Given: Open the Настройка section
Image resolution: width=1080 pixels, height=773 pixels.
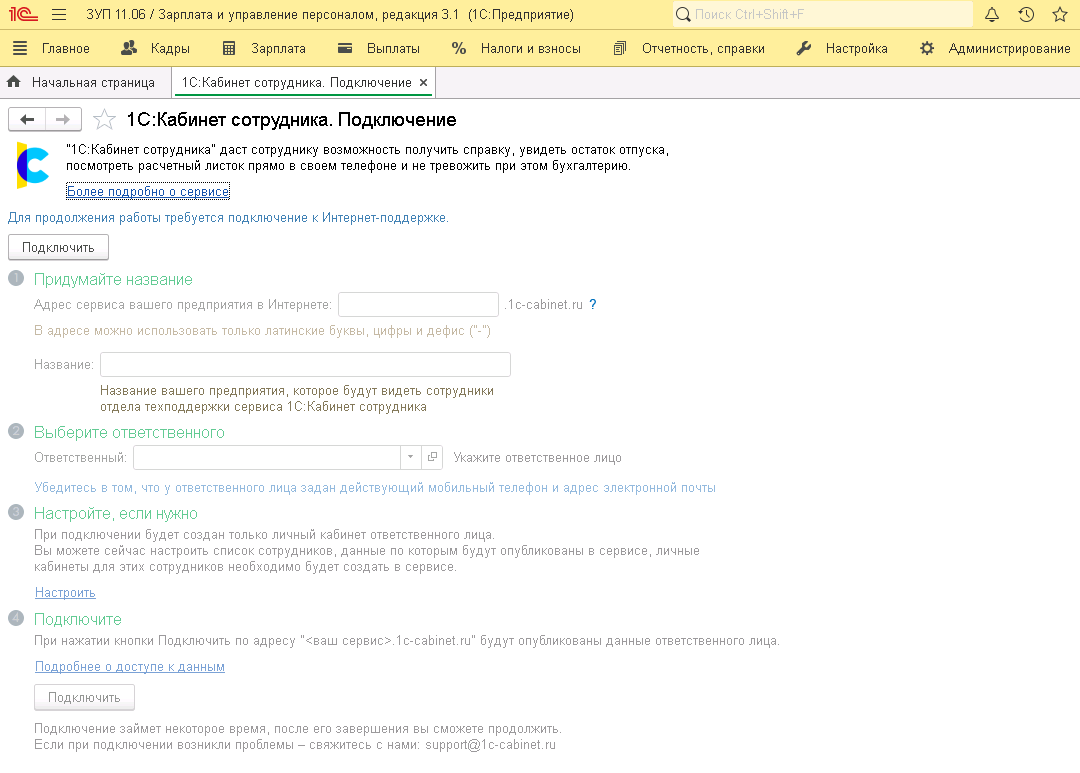Looking at the screenshot, I should 857,48.
